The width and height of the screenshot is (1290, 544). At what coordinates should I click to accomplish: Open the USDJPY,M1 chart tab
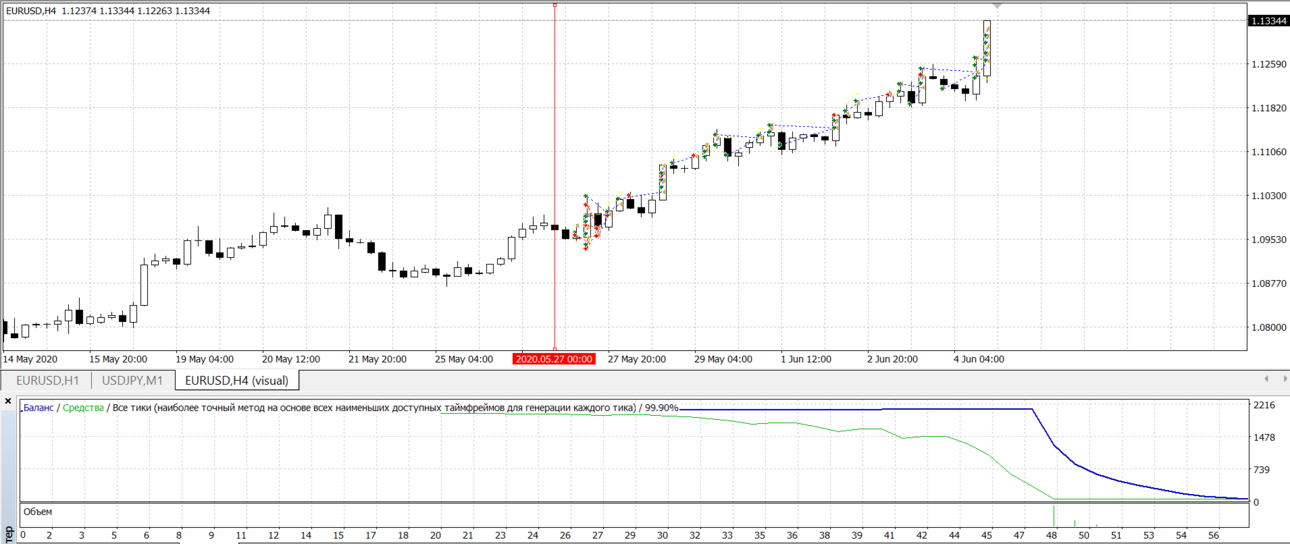click(x=133, y=380)
